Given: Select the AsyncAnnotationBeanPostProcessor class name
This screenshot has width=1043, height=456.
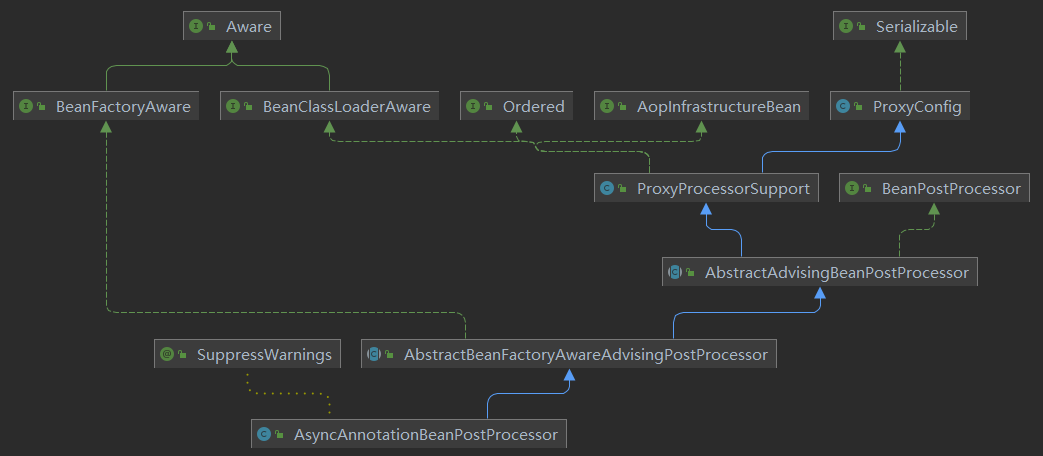Looking at the screenshot, I should [x=425, y=434].
